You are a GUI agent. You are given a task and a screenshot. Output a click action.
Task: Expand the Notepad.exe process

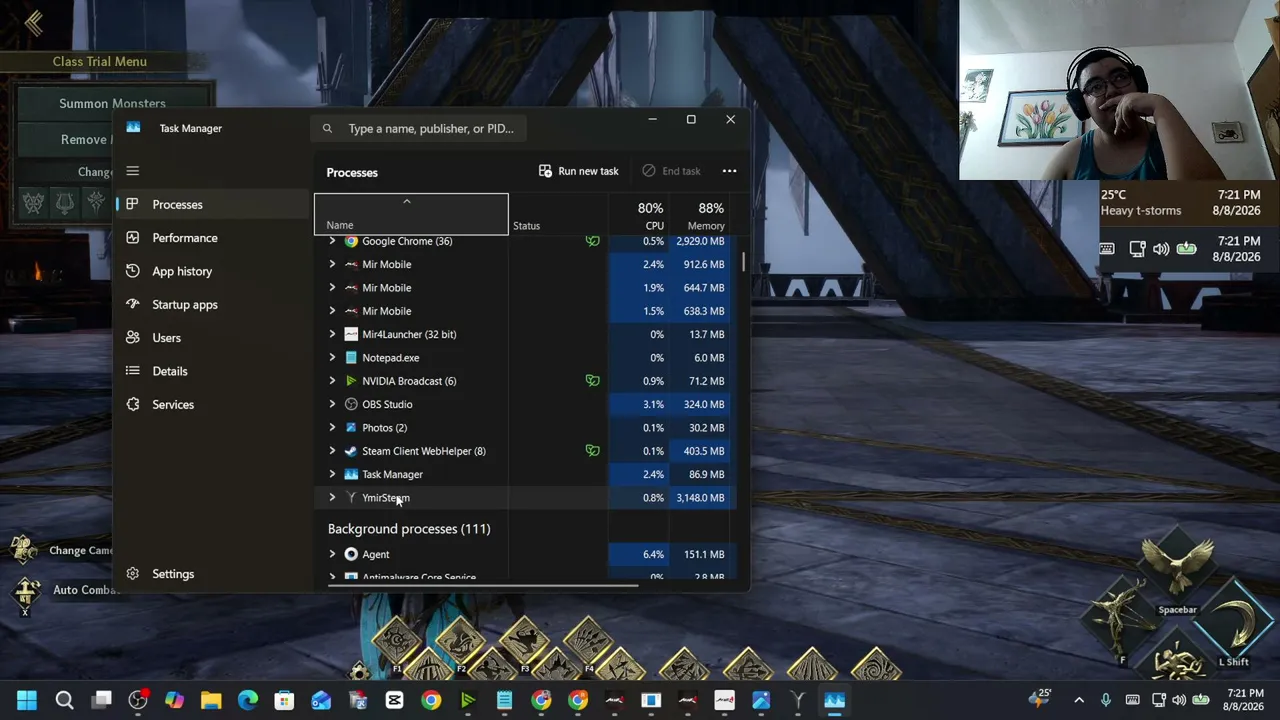(x=332, y=358)
